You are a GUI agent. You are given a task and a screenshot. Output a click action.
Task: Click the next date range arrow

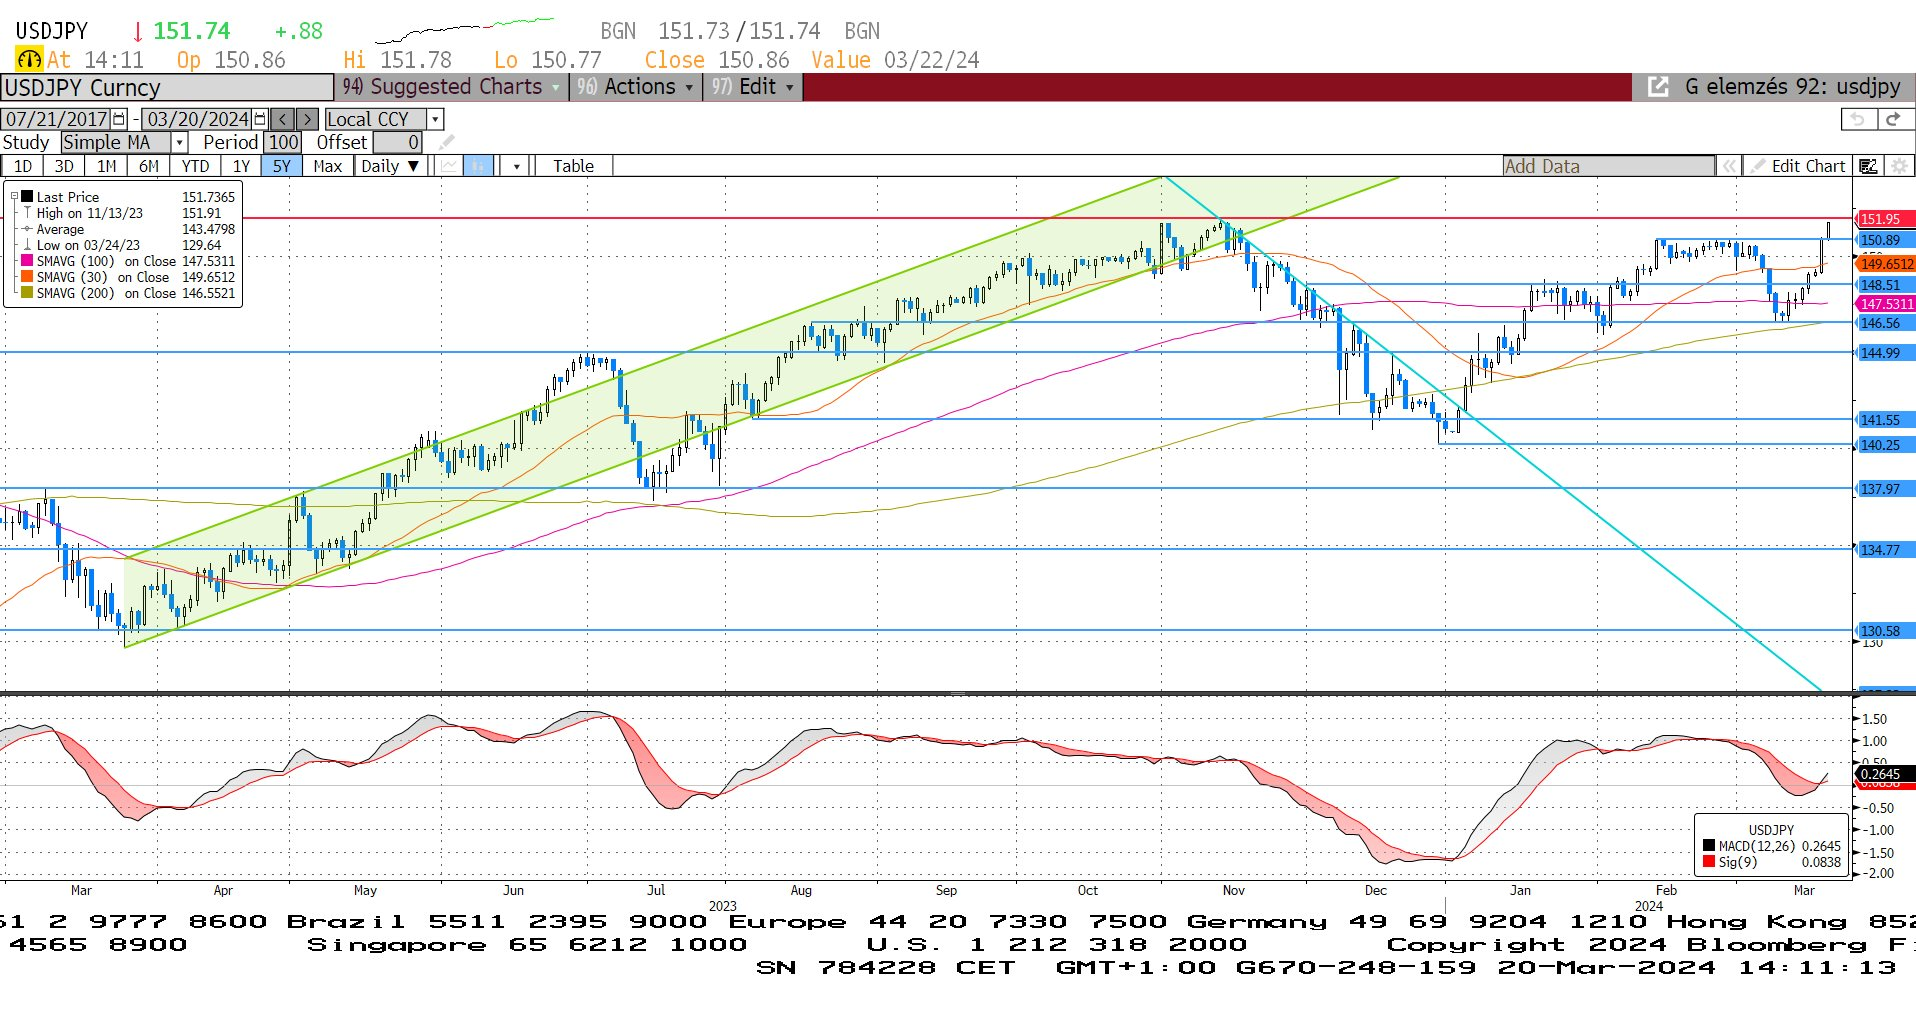point(307,119)
